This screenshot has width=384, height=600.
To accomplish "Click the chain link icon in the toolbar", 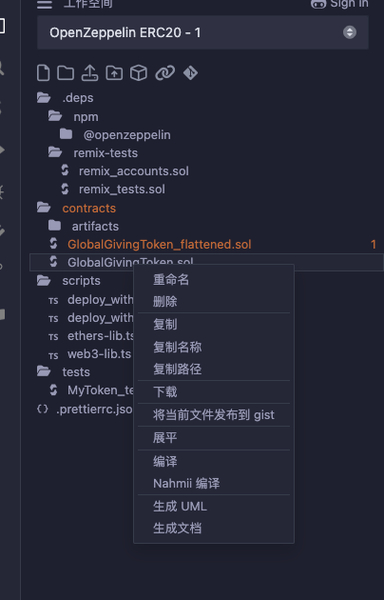I will [x=165, y=73].
